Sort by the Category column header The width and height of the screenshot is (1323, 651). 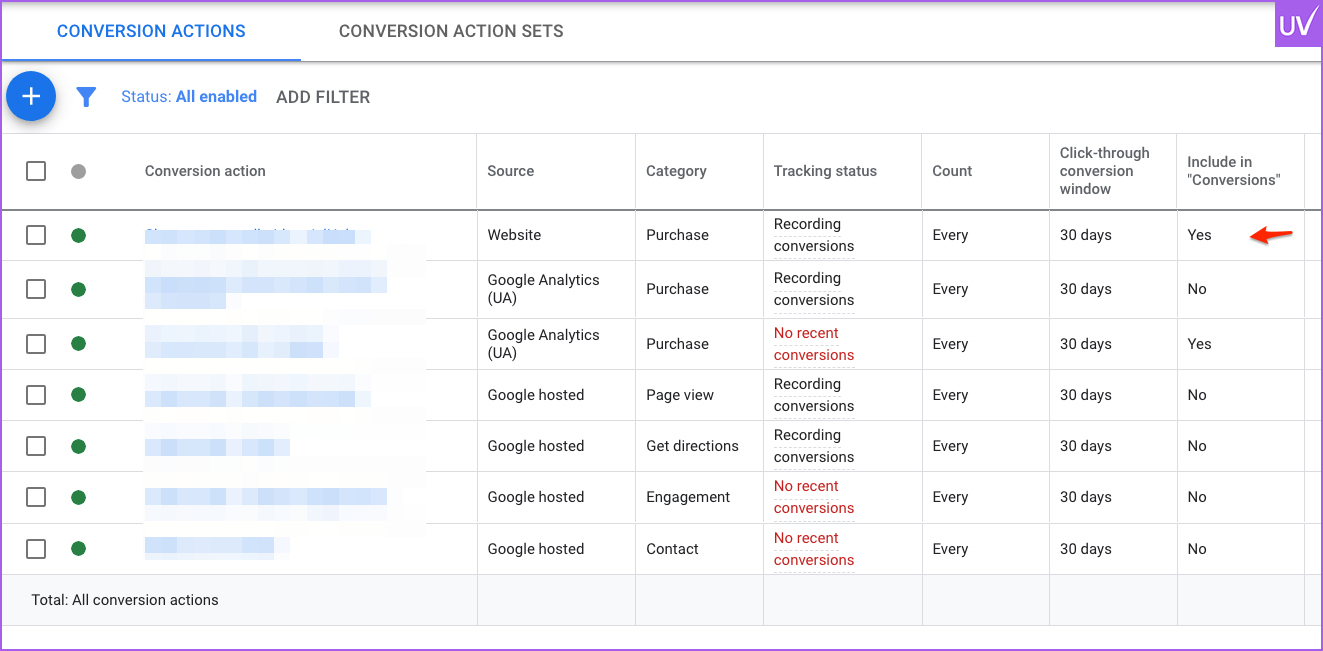(676, 171)
